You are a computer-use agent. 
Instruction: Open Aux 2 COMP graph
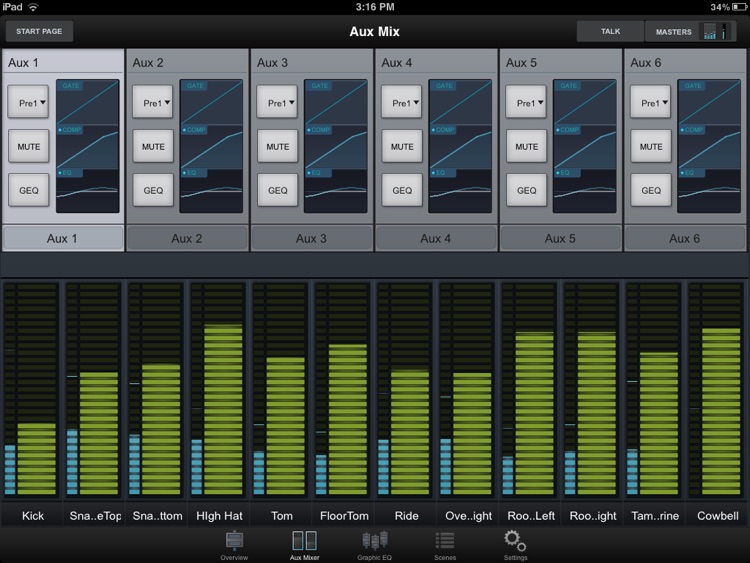click(211, 147)
